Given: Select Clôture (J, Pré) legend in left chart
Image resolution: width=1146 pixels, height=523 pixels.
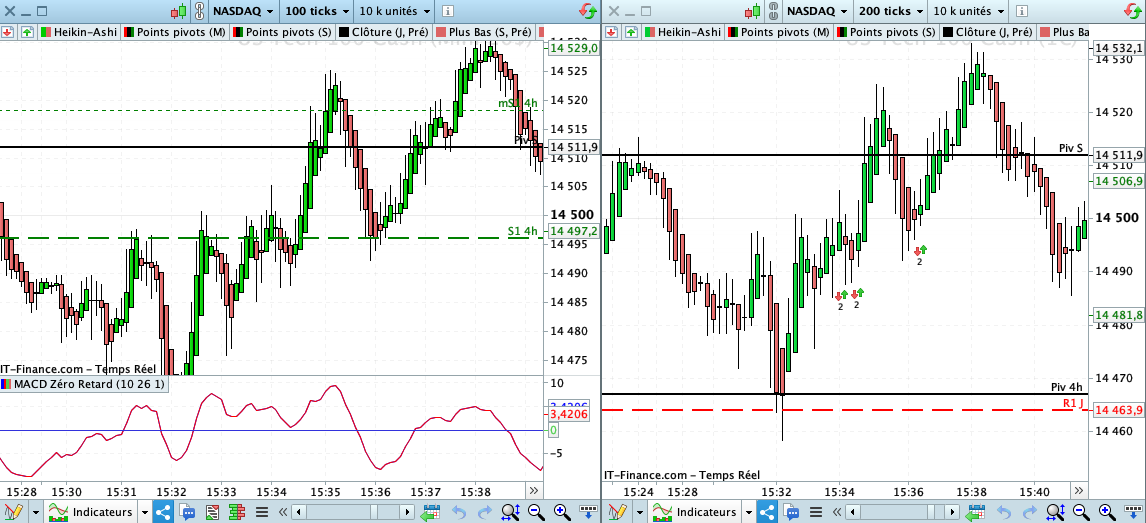Looking at the screenshot, I should [x=384, y=32].
